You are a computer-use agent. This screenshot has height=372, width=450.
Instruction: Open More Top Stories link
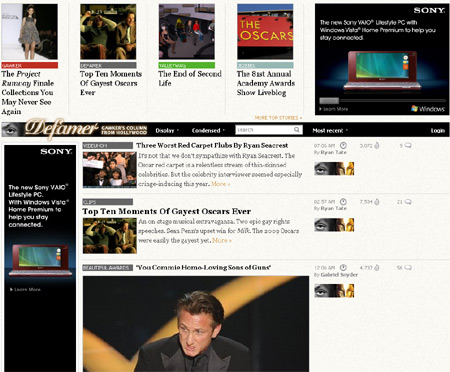point(278,118)
